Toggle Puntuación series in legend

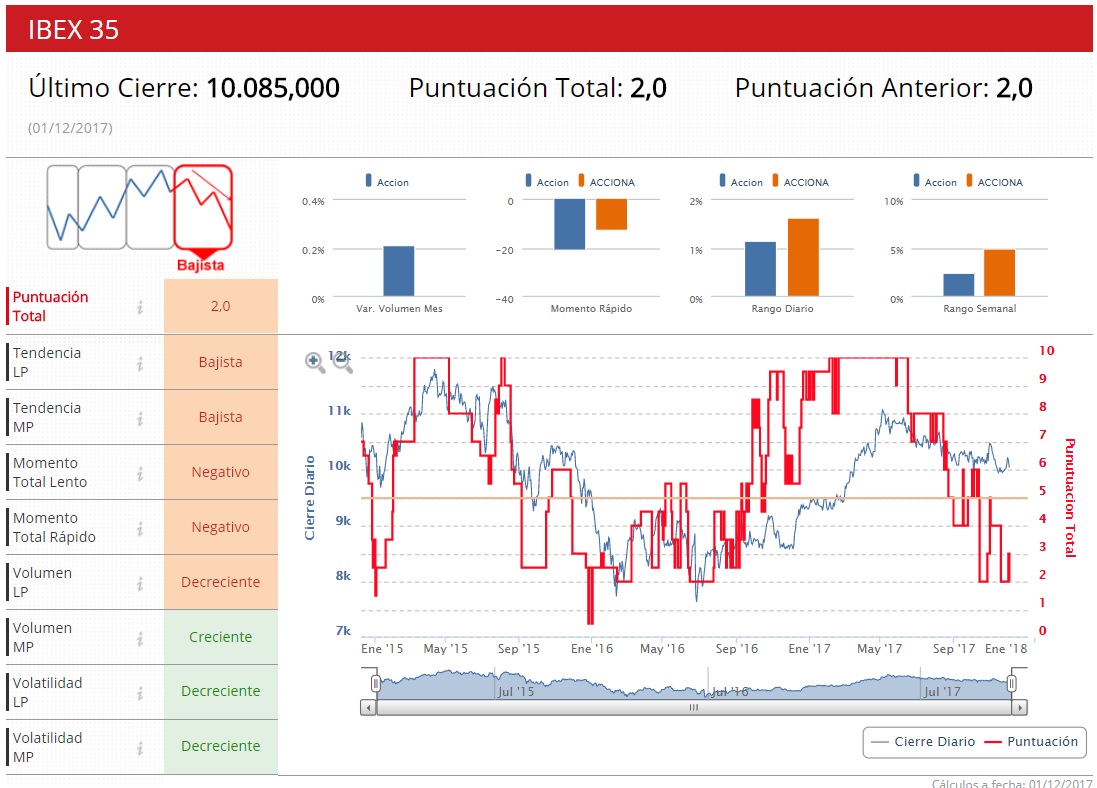point(1031,742)
